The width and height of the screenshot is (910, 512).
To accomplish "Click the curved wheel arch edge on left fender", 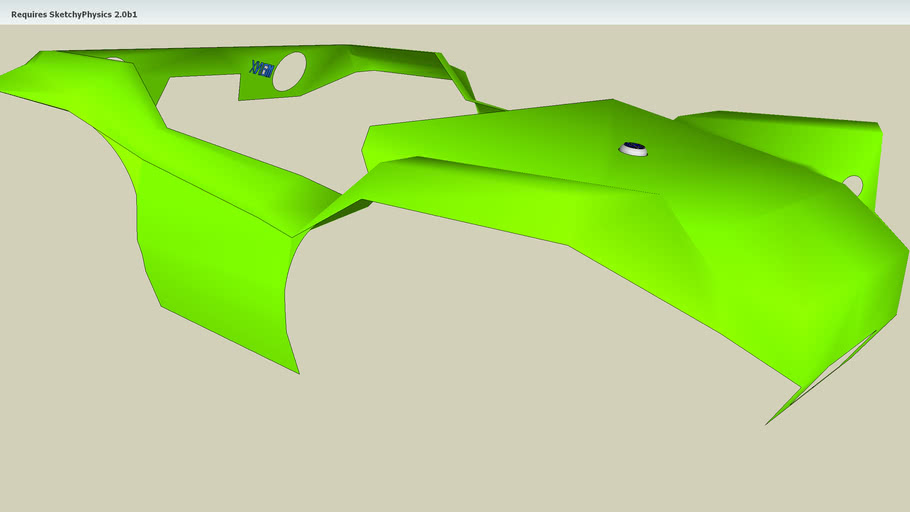I will (x=286, y=300).
